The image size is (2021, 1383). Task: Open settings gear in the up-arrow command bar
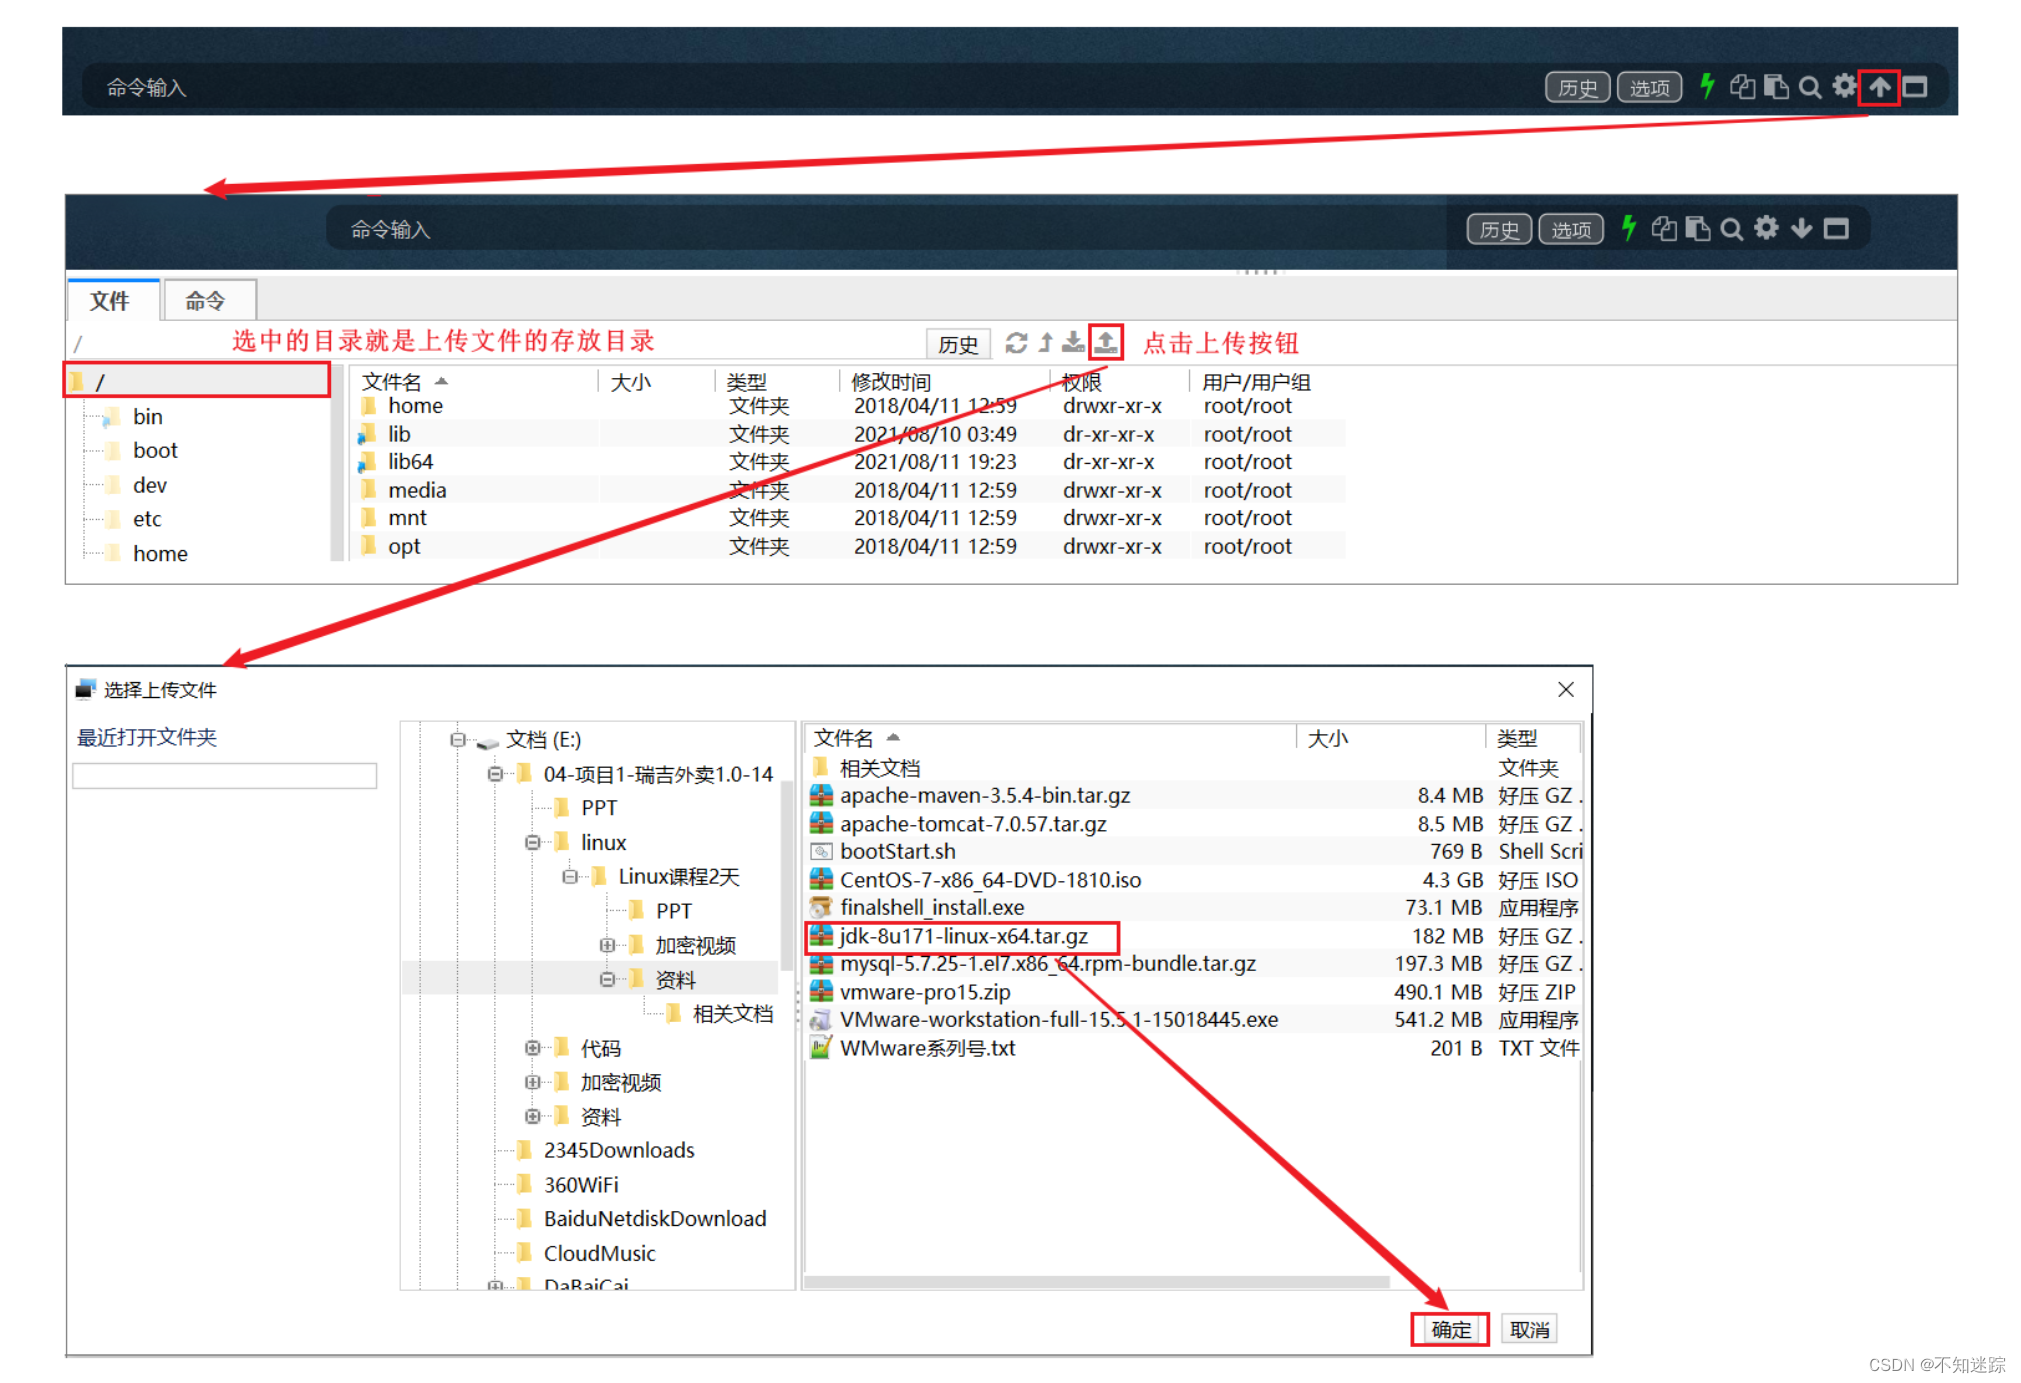click(1844, 87)
